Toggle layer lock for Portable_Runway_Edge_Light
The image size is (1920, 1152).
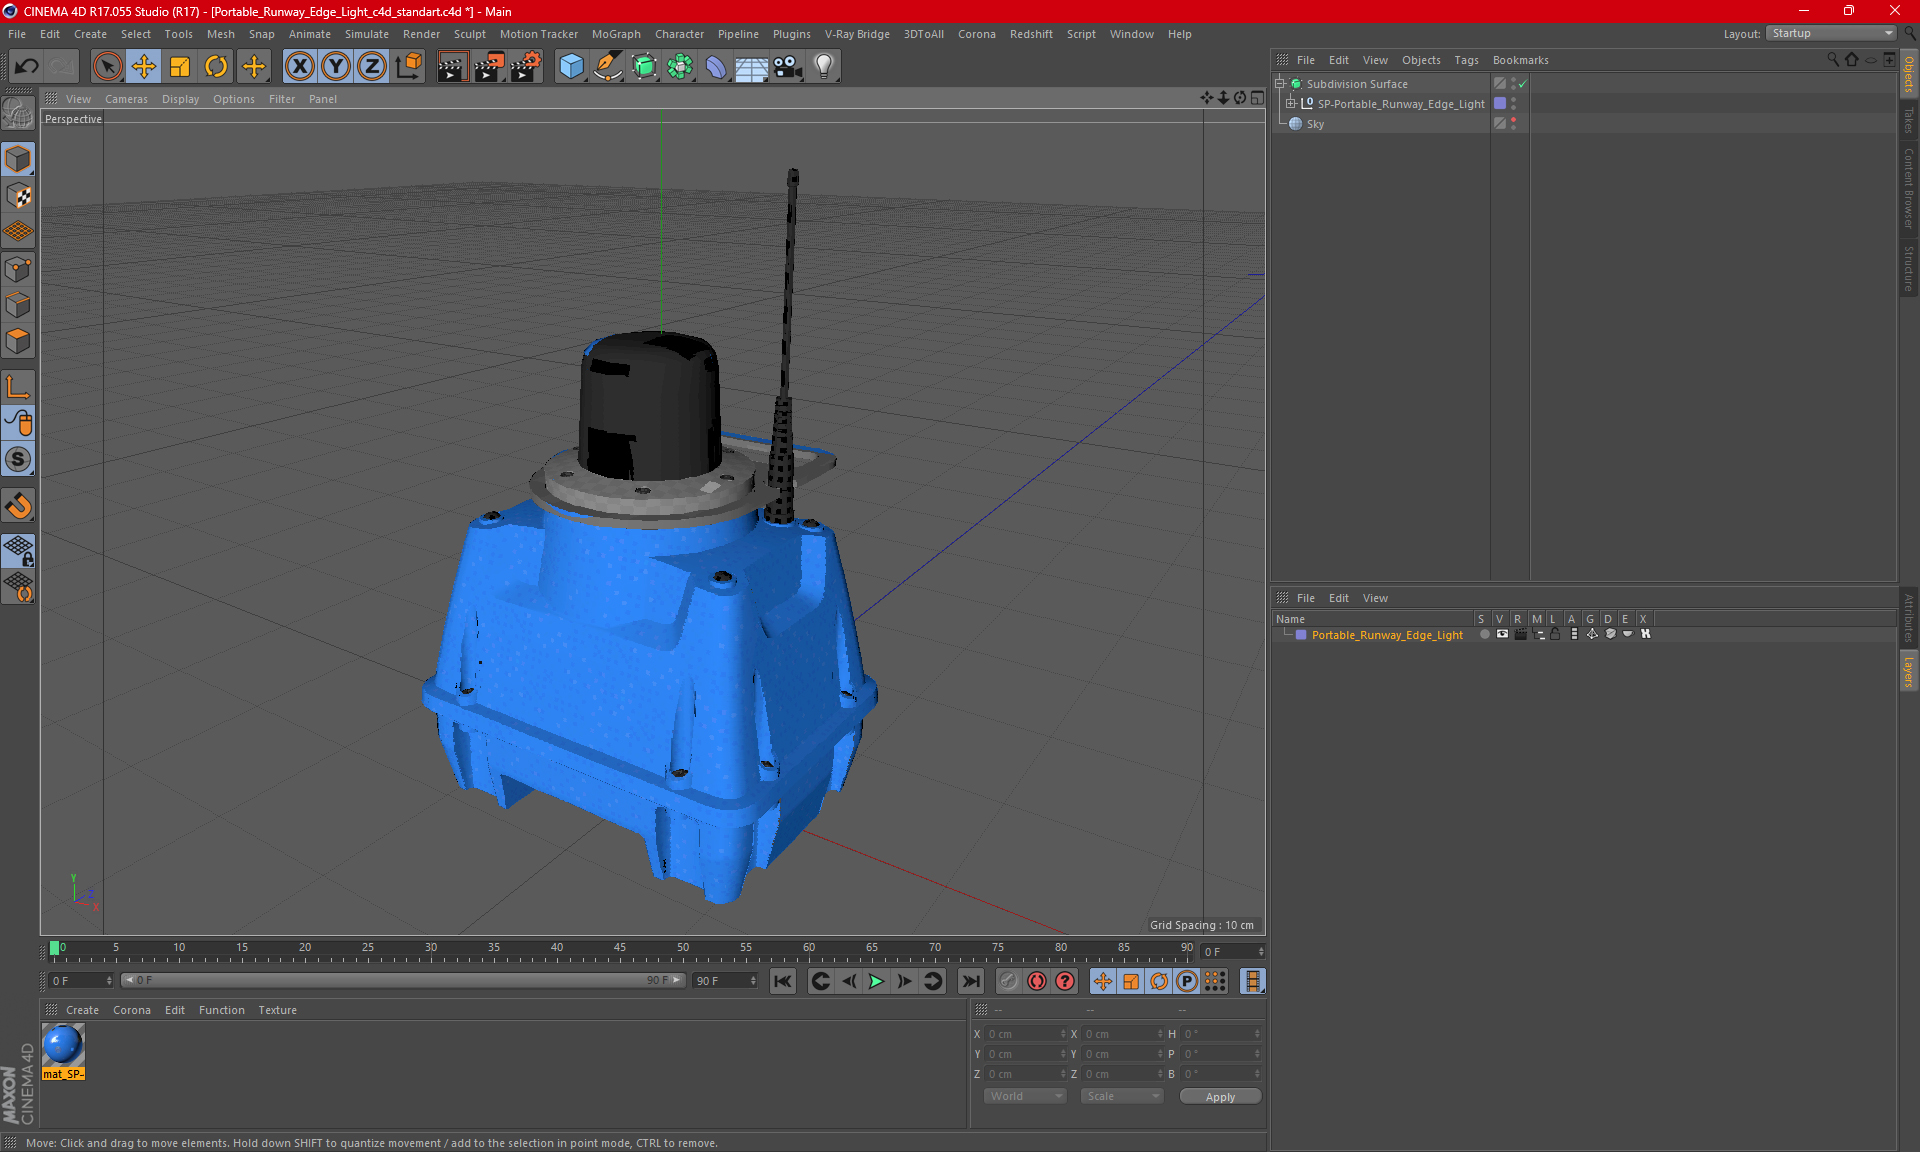pyautogui.click(x=1555, y=635)
